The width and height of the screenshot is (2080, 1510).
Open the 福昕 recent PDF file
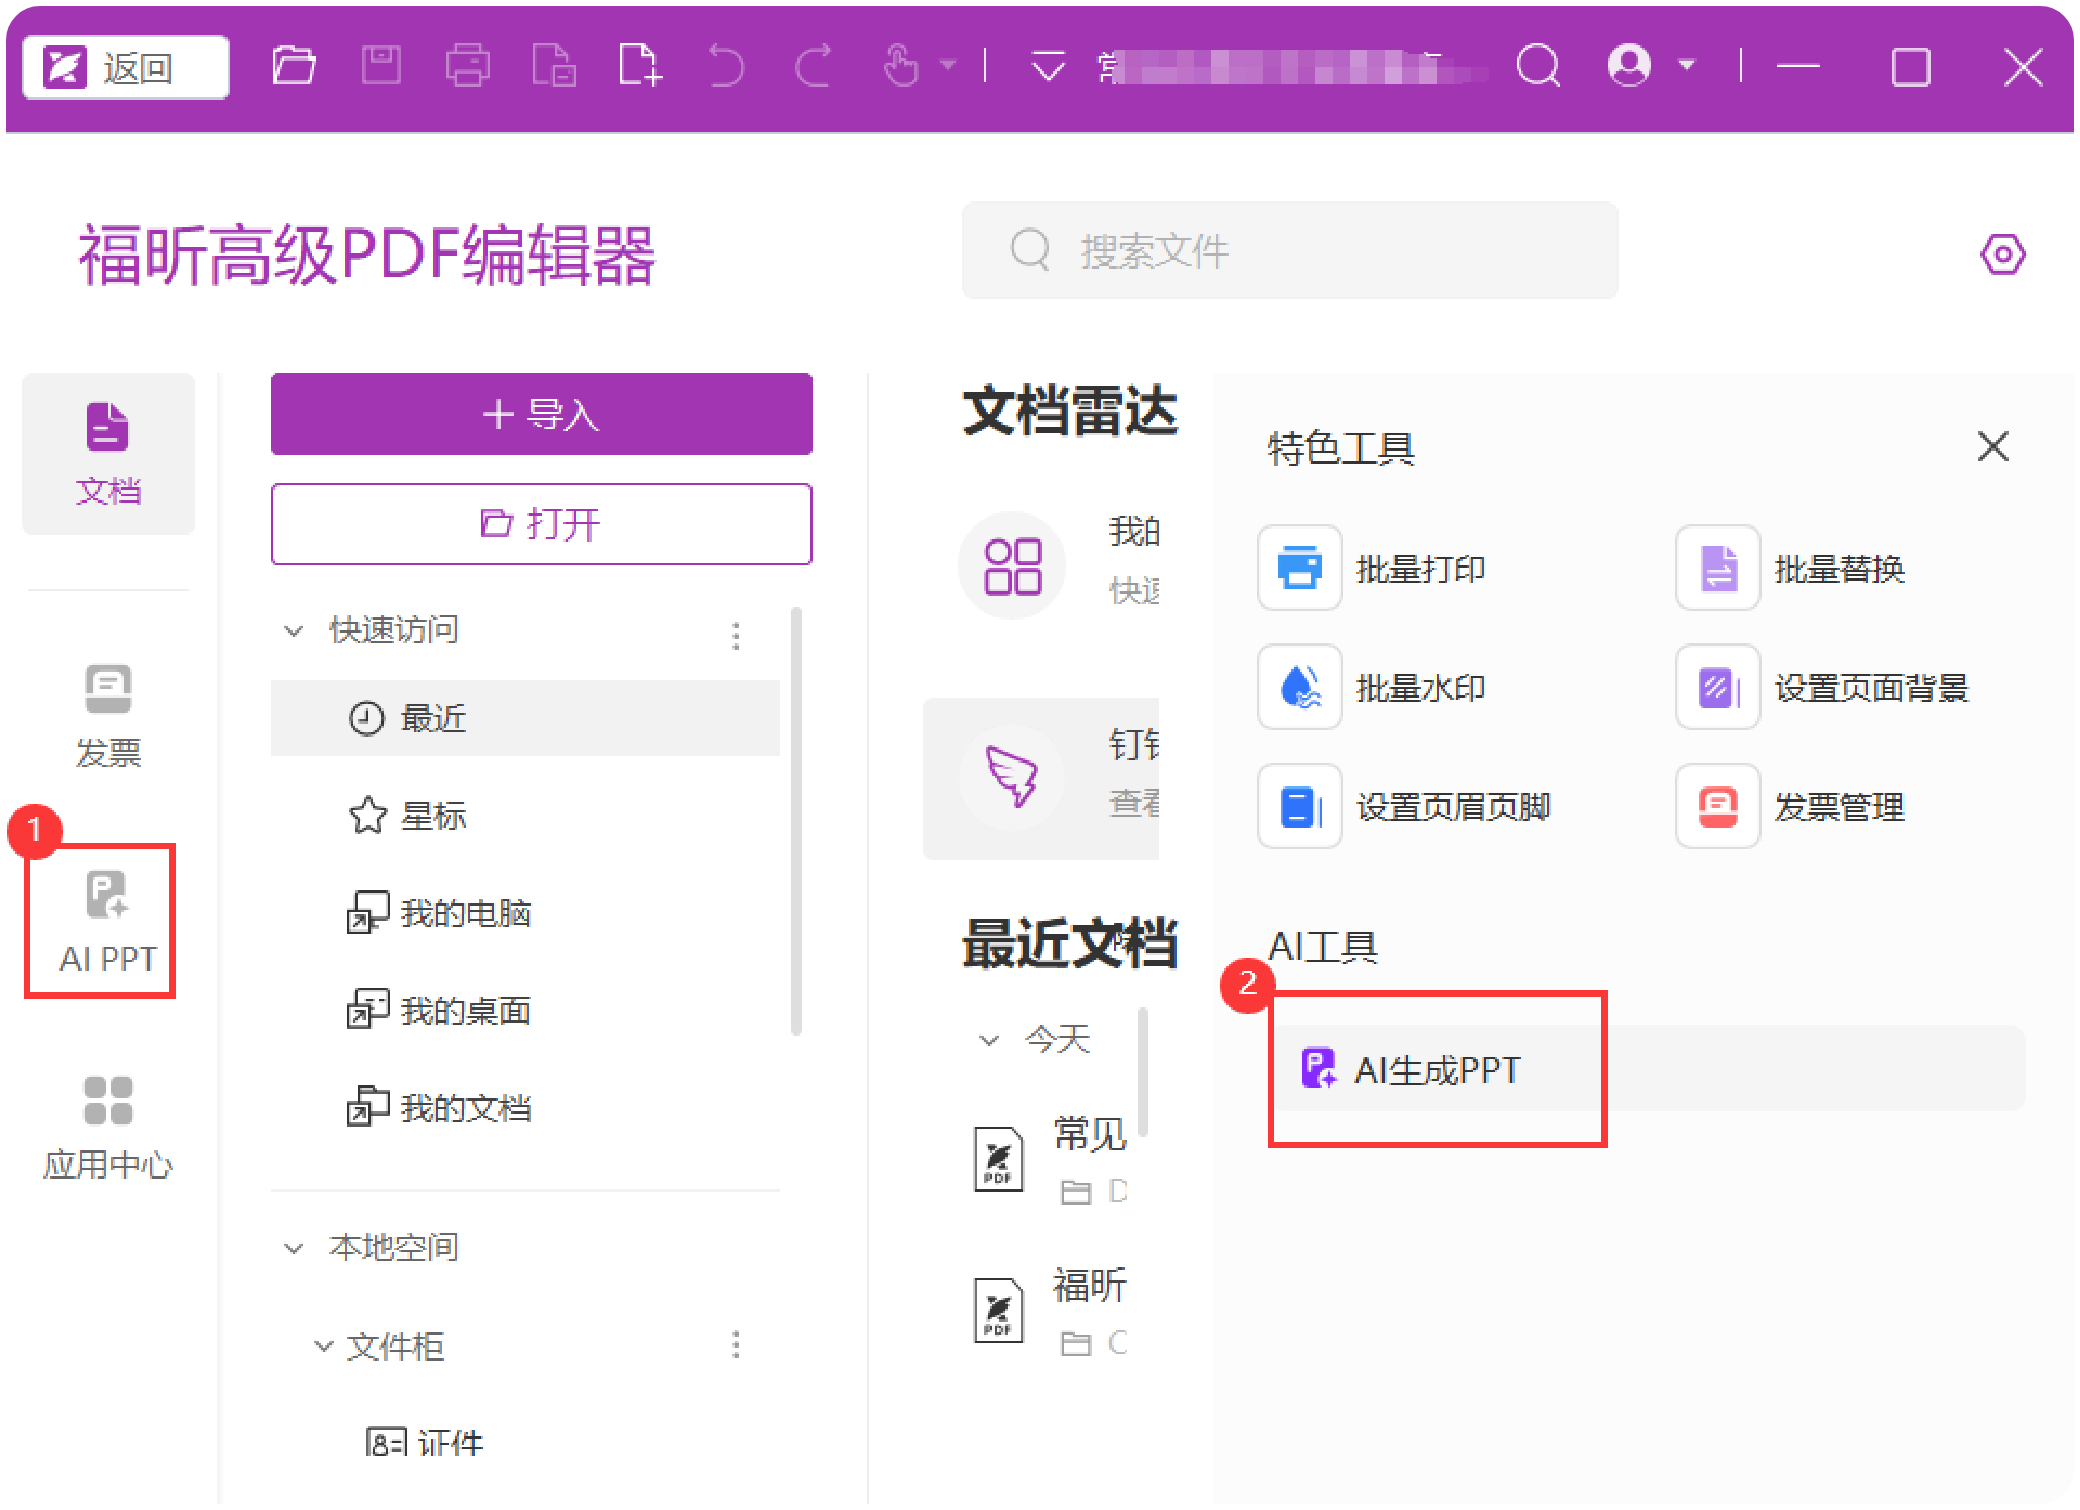click(x=1050, y=1310)
